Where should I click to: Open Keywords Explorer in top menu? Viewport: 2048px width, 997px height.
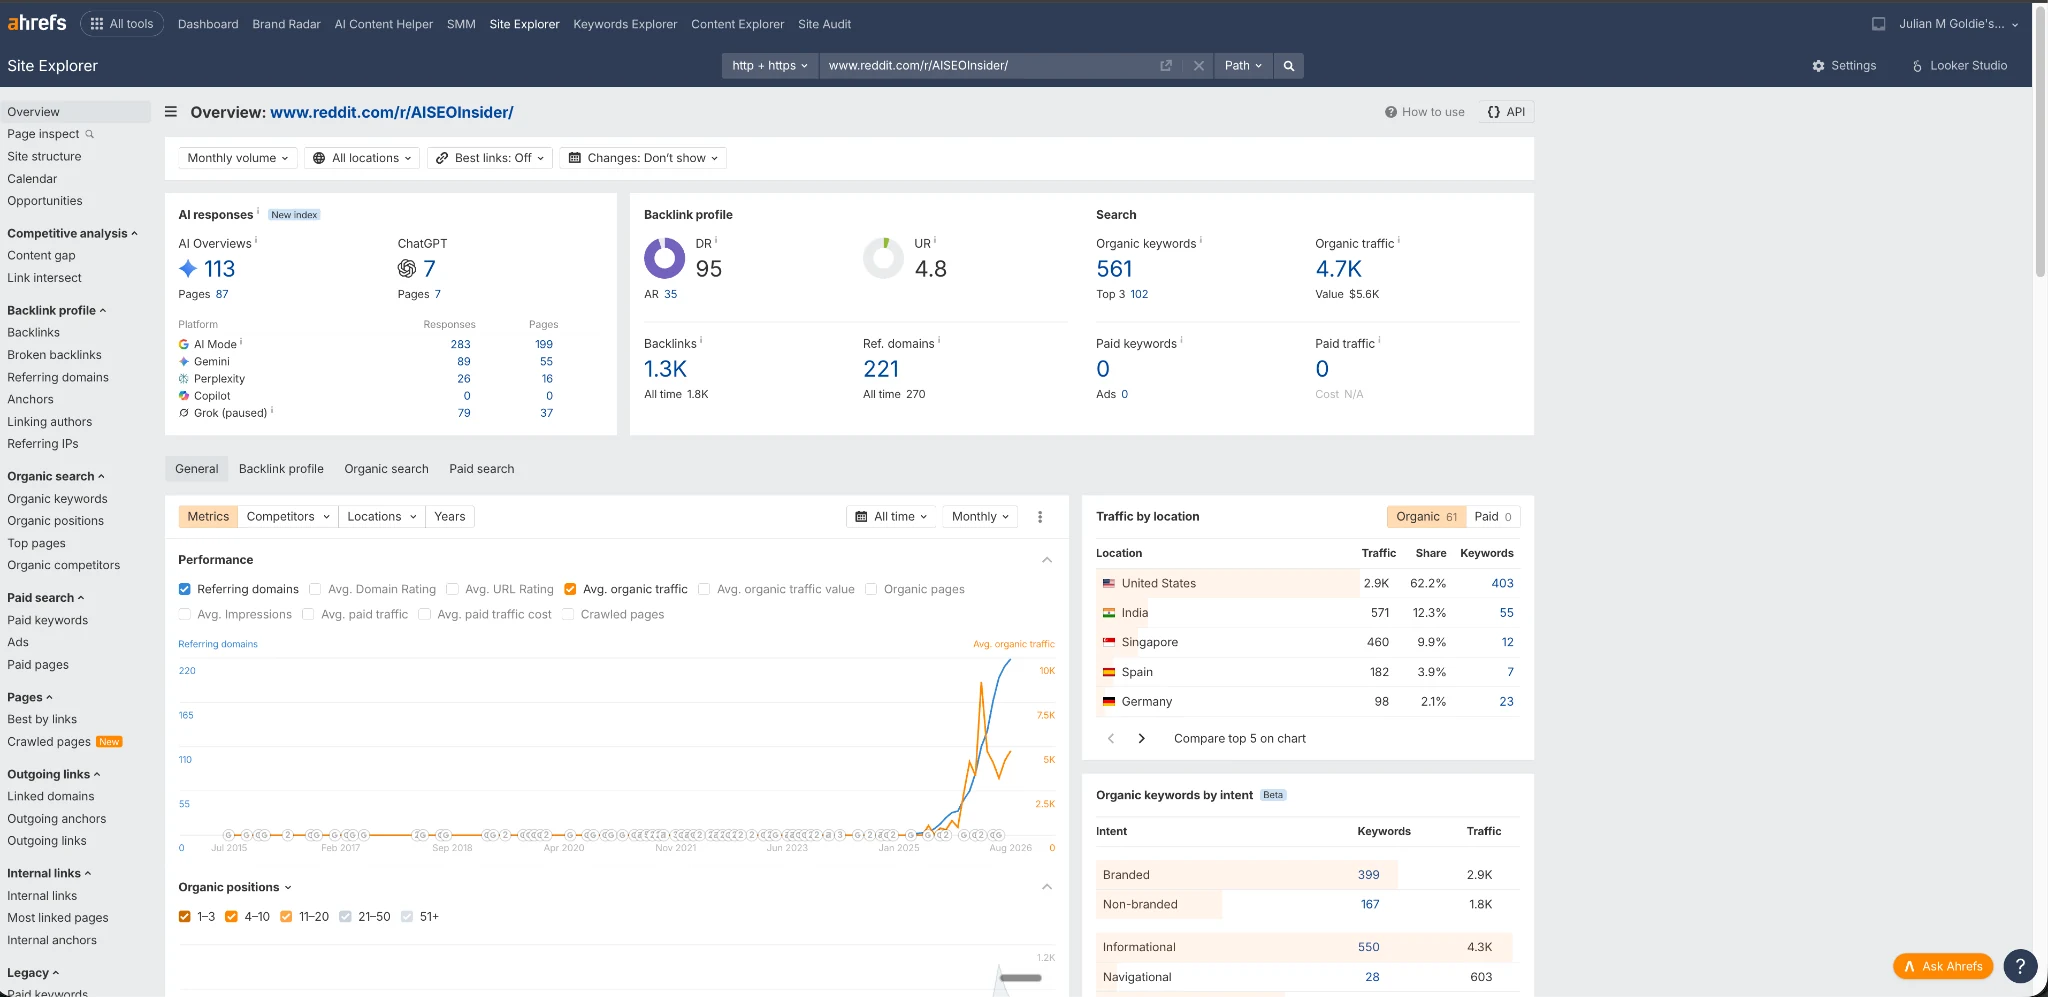coord(625,24)
